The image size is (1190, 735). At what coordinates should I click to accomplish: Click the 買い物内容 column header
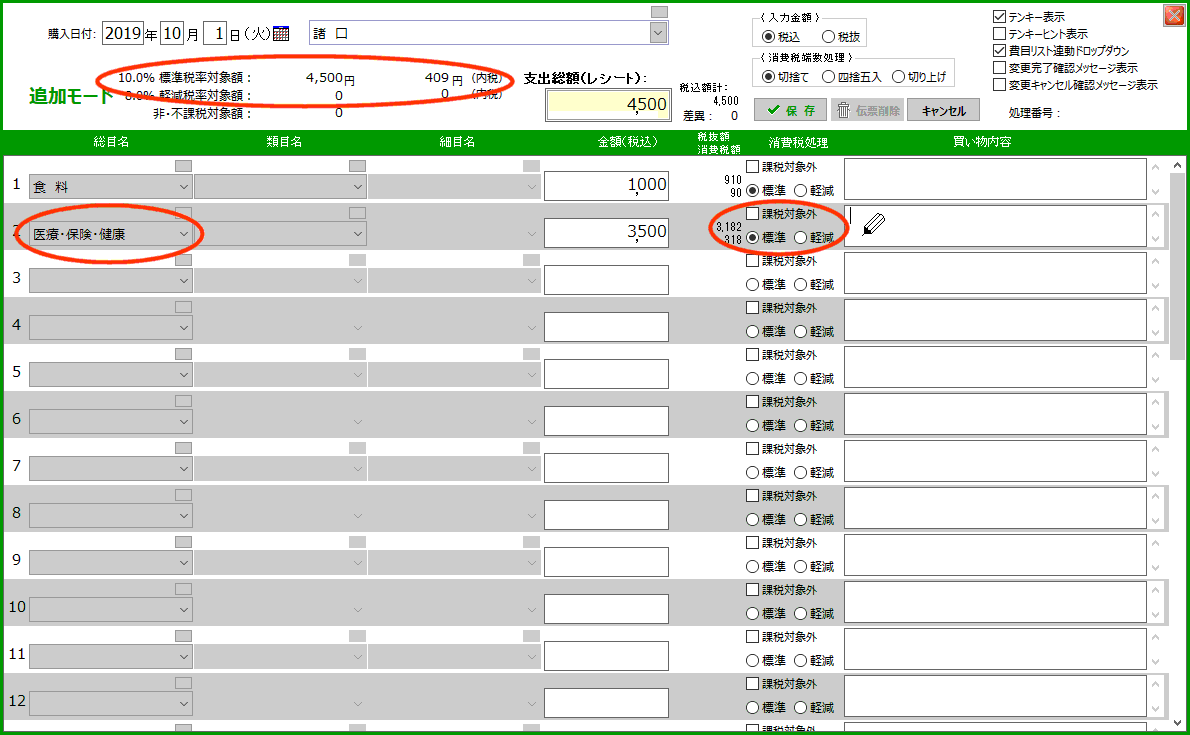(982, 142)
